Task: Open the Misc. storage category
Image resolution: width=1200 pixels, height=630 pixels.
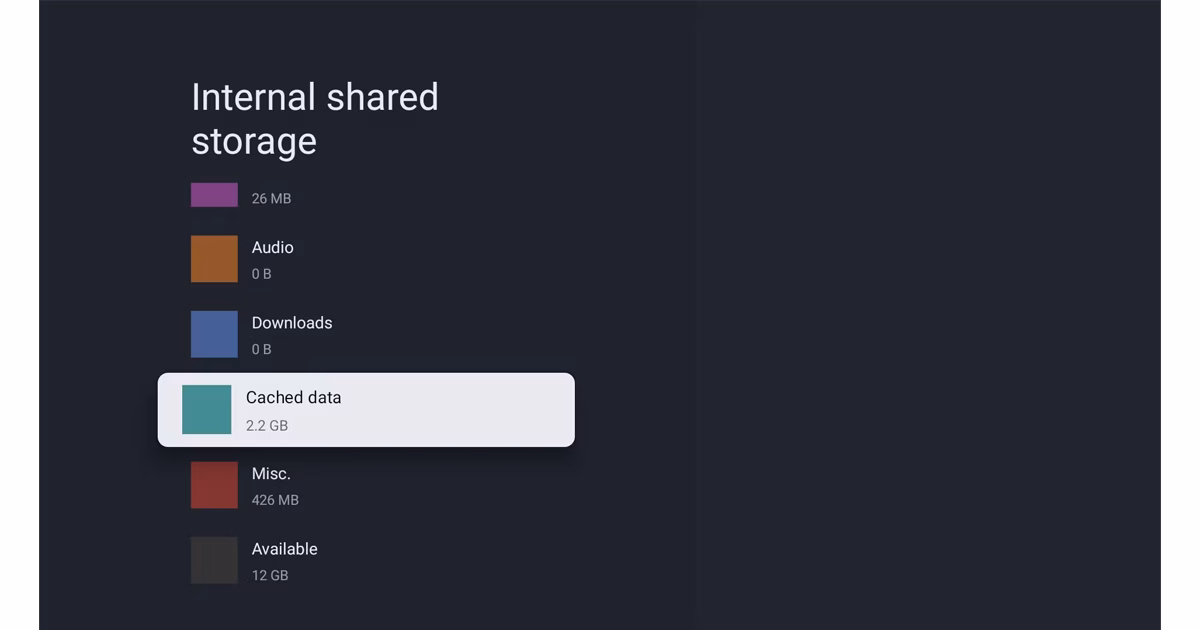Action: coord(271,473)
